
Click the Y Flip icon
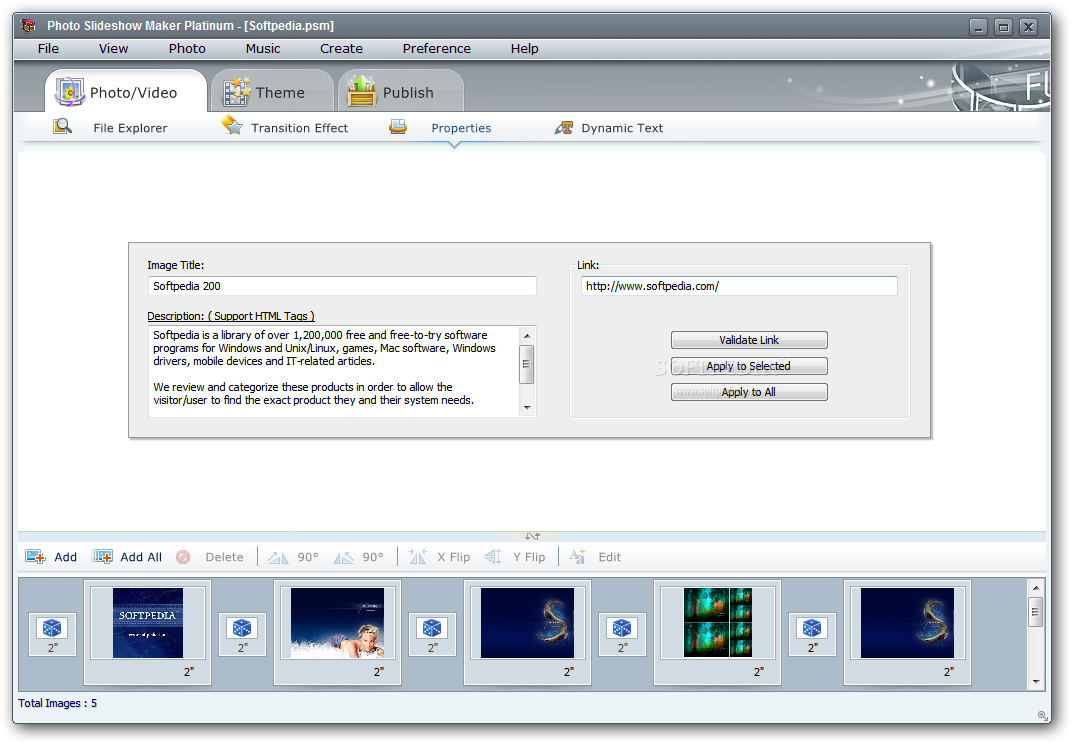coord(493,557)
